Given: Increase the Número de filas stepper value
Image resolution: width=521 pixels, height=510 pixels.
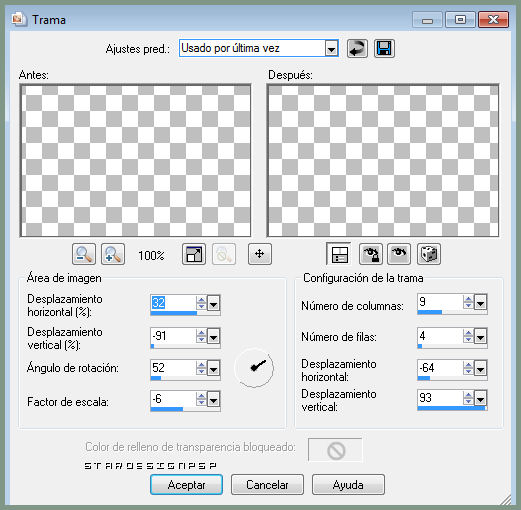Looking at the screenshot, I should pyautogui.click(x=468, y=333).
